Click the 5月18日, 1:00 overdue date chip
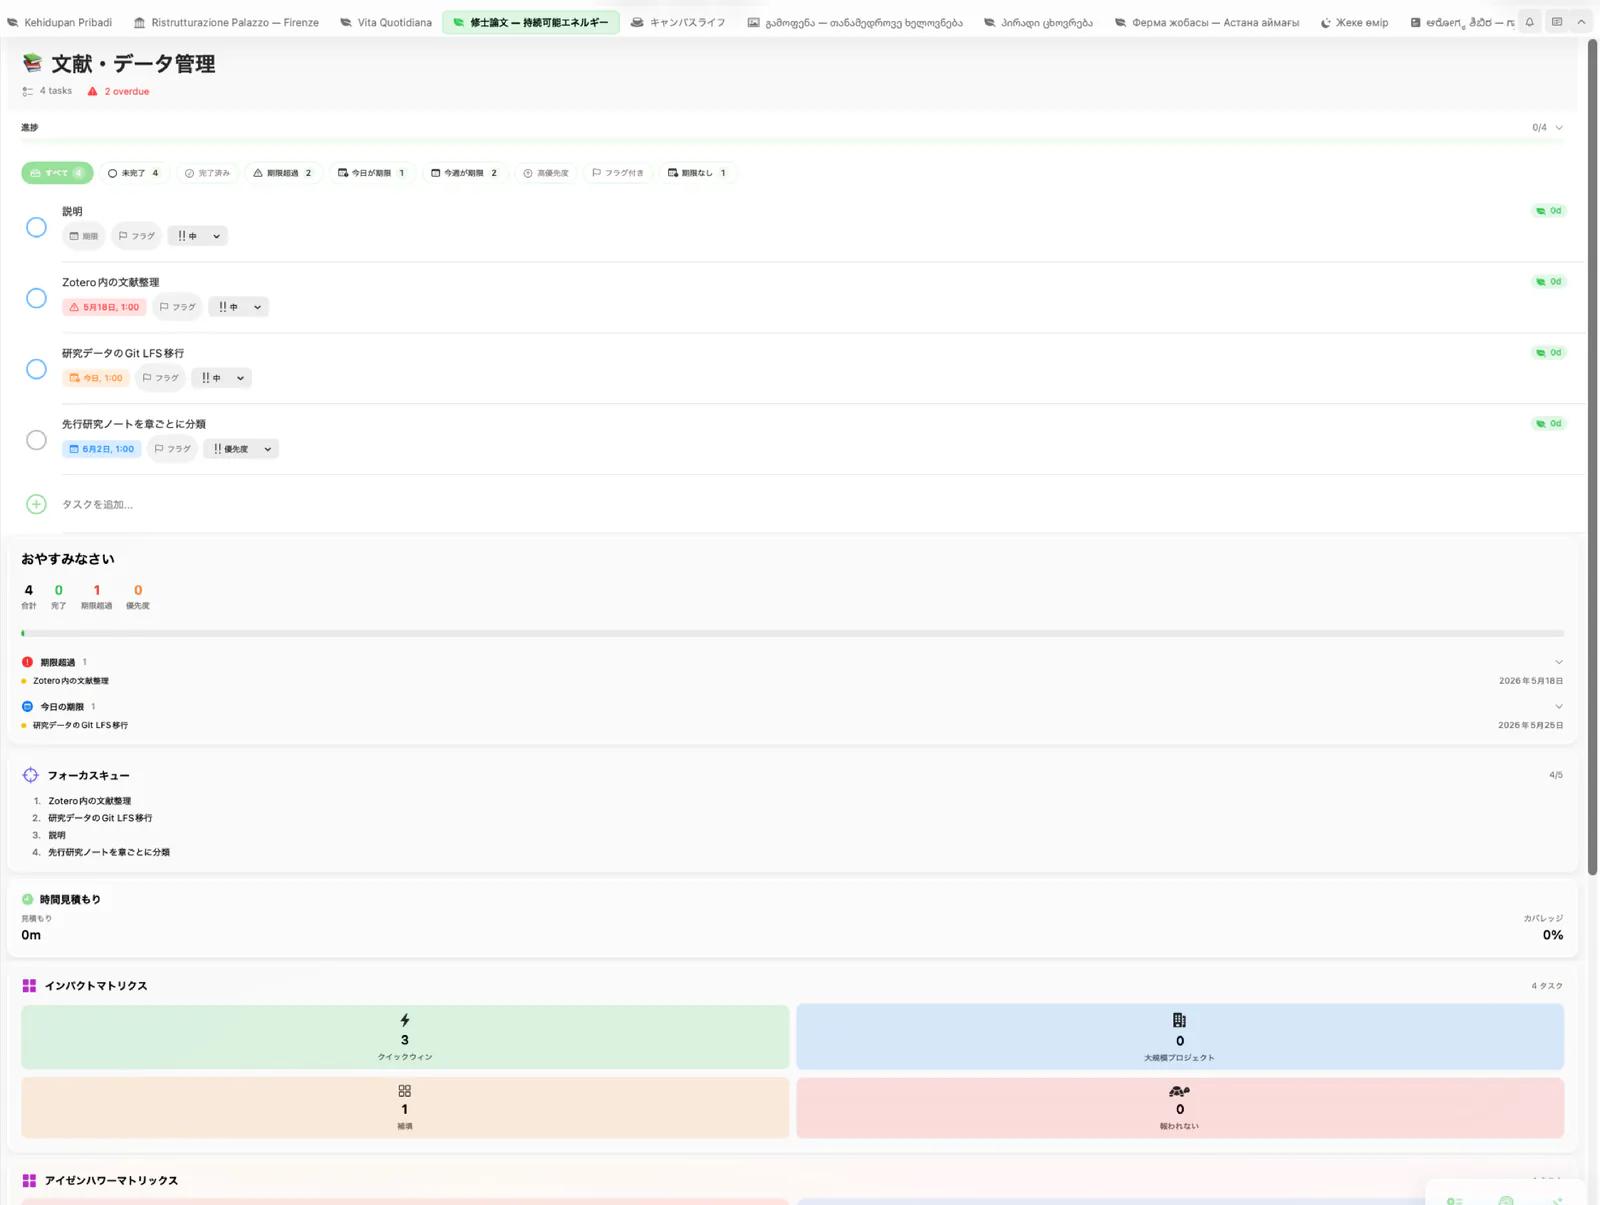The width and height of the screenshot is (1600, 1205). (x=105, y=307)
